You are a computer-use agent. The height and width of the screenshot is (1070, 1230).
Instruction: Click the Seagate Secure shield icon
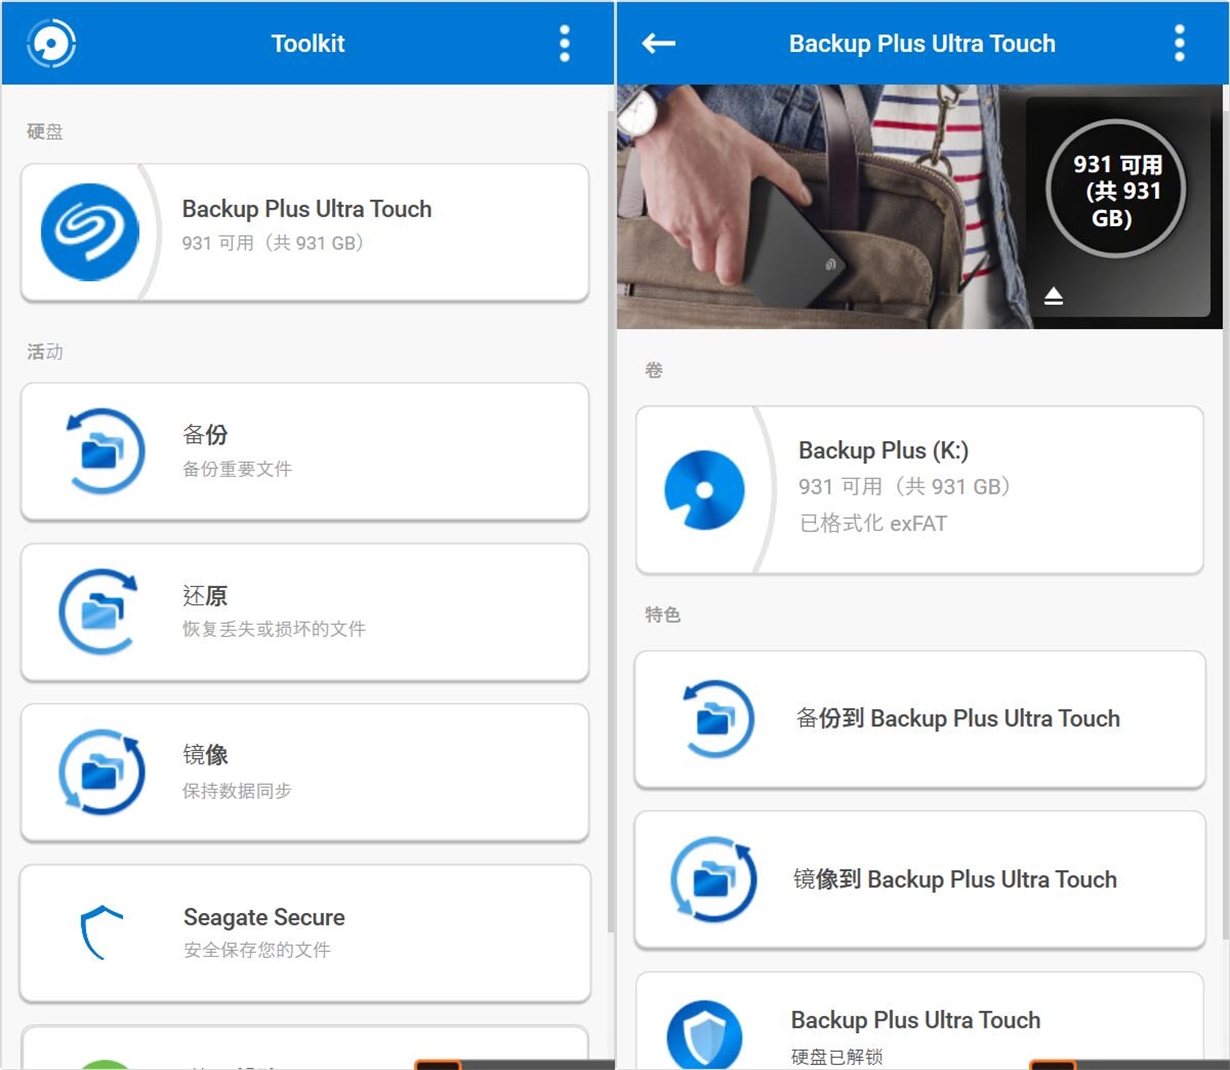coord(102,932)
